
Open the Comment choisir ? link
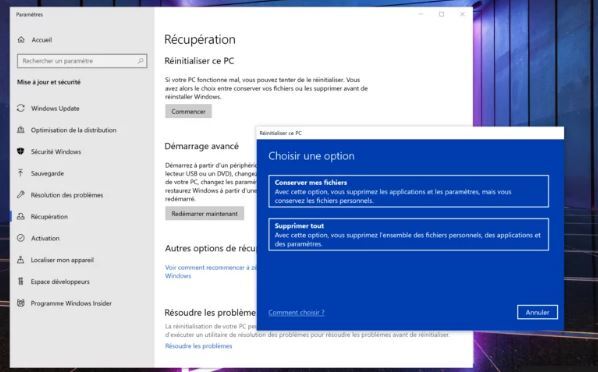pos(296,312)
